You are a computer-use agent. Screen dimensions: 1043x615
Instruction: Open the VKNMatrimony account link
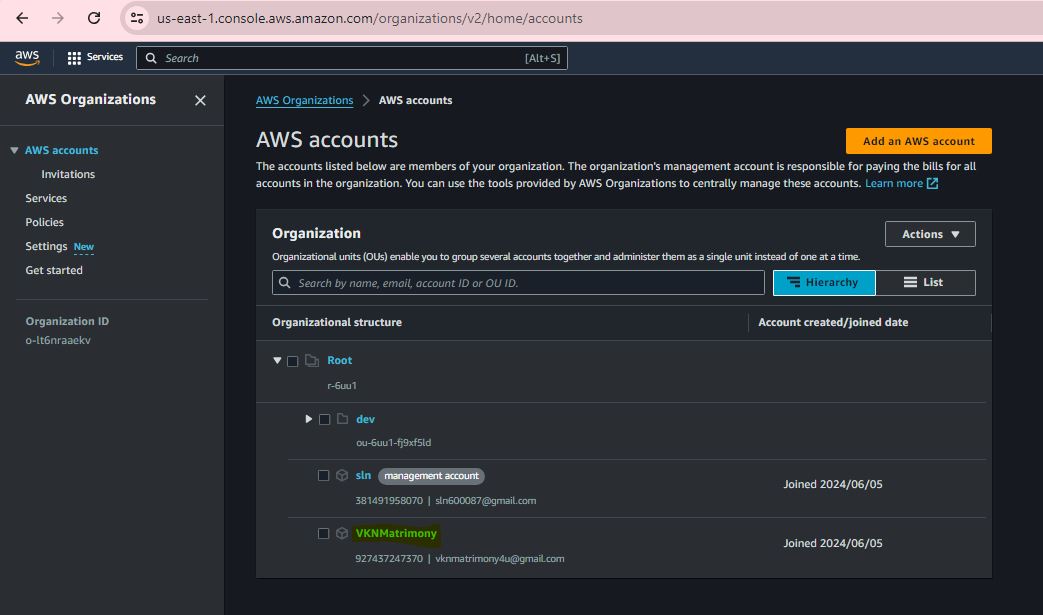tap(396, 533)
